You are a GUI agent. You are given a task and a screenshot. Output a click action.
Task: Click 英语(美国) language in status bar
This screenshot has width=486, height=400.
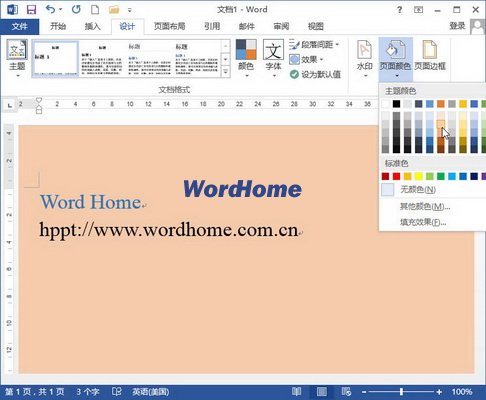pyautogui.click(x=151, y=392)
